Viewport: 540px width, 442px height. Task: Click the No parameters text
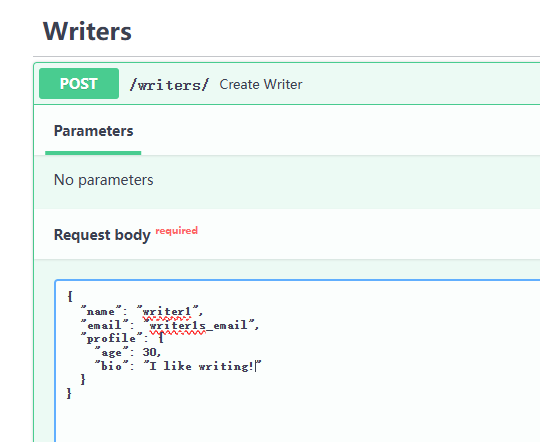click(103, 180)
